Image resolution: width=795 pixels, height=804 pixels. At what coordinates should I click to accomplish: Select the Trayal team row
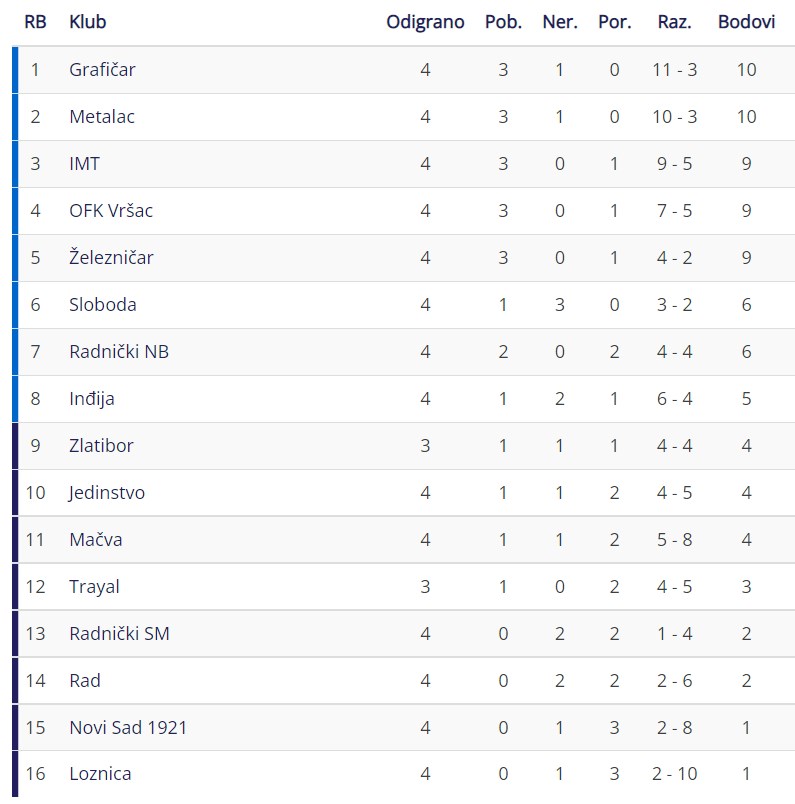click(x=404, y=587)
